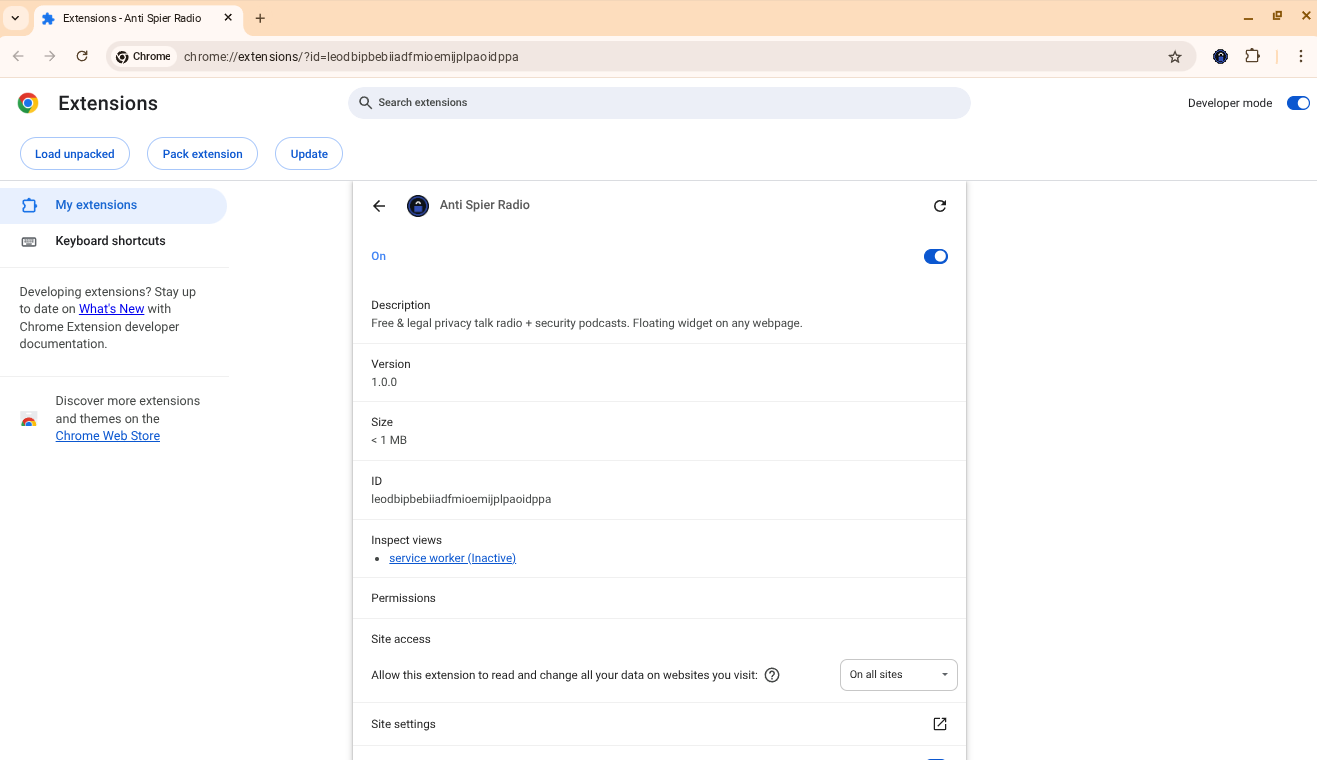Click the Anti Spier Radio logo icon

pyautogui.click(x=418, y=206)
